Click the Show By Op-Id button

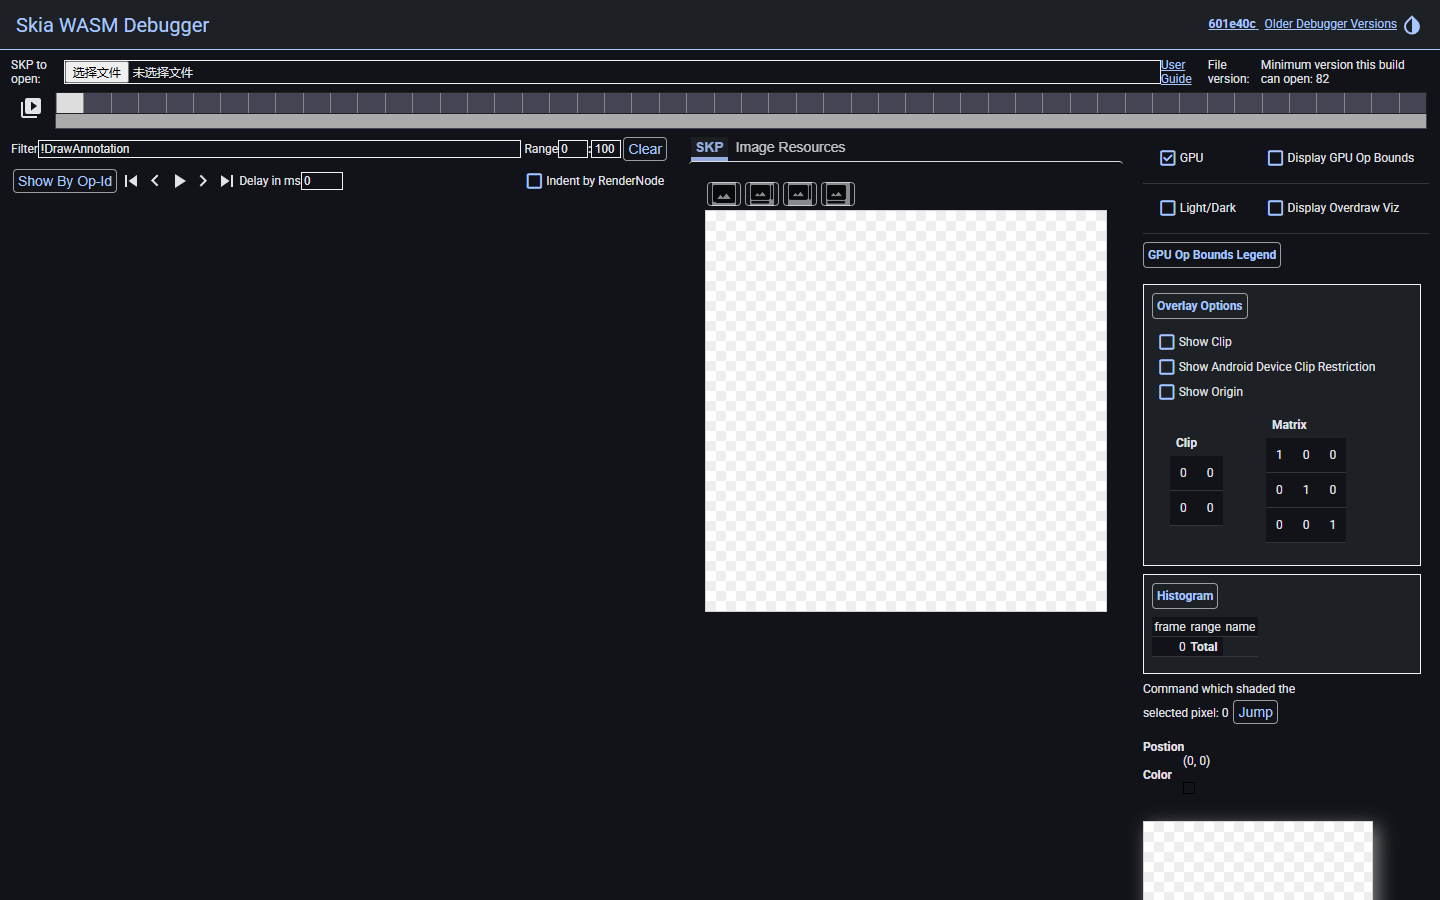pyautogui.click(x=65, y=181)
